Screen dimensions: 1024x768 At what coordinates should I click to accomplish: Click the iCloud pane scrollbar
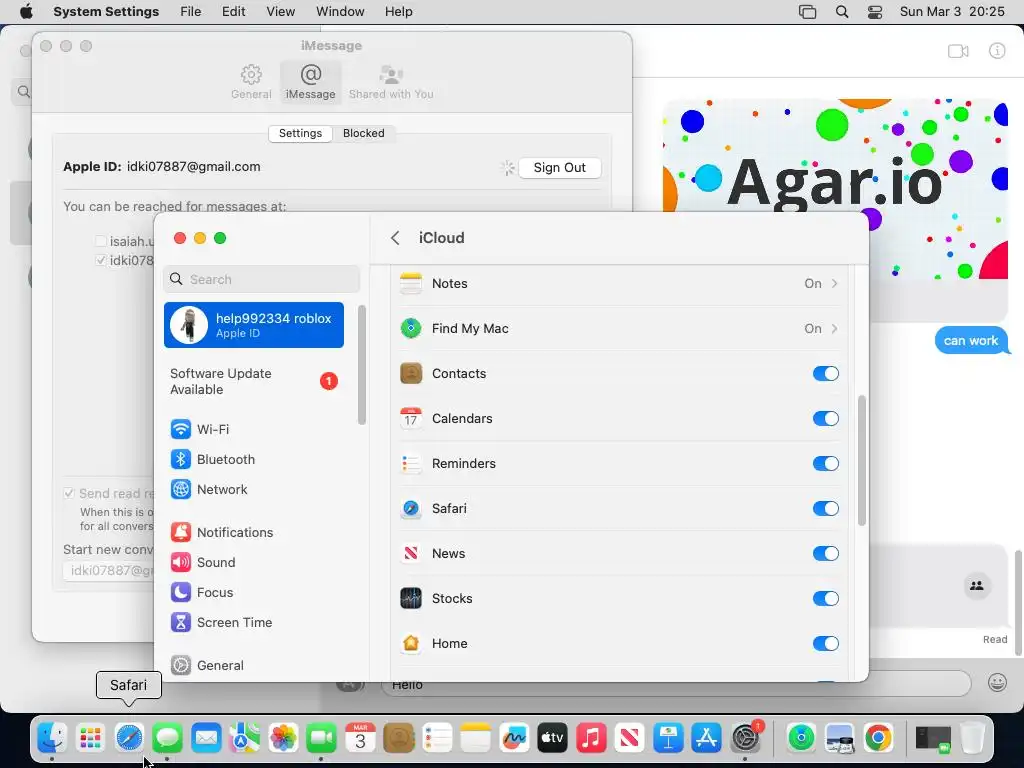tap(861, 460)
